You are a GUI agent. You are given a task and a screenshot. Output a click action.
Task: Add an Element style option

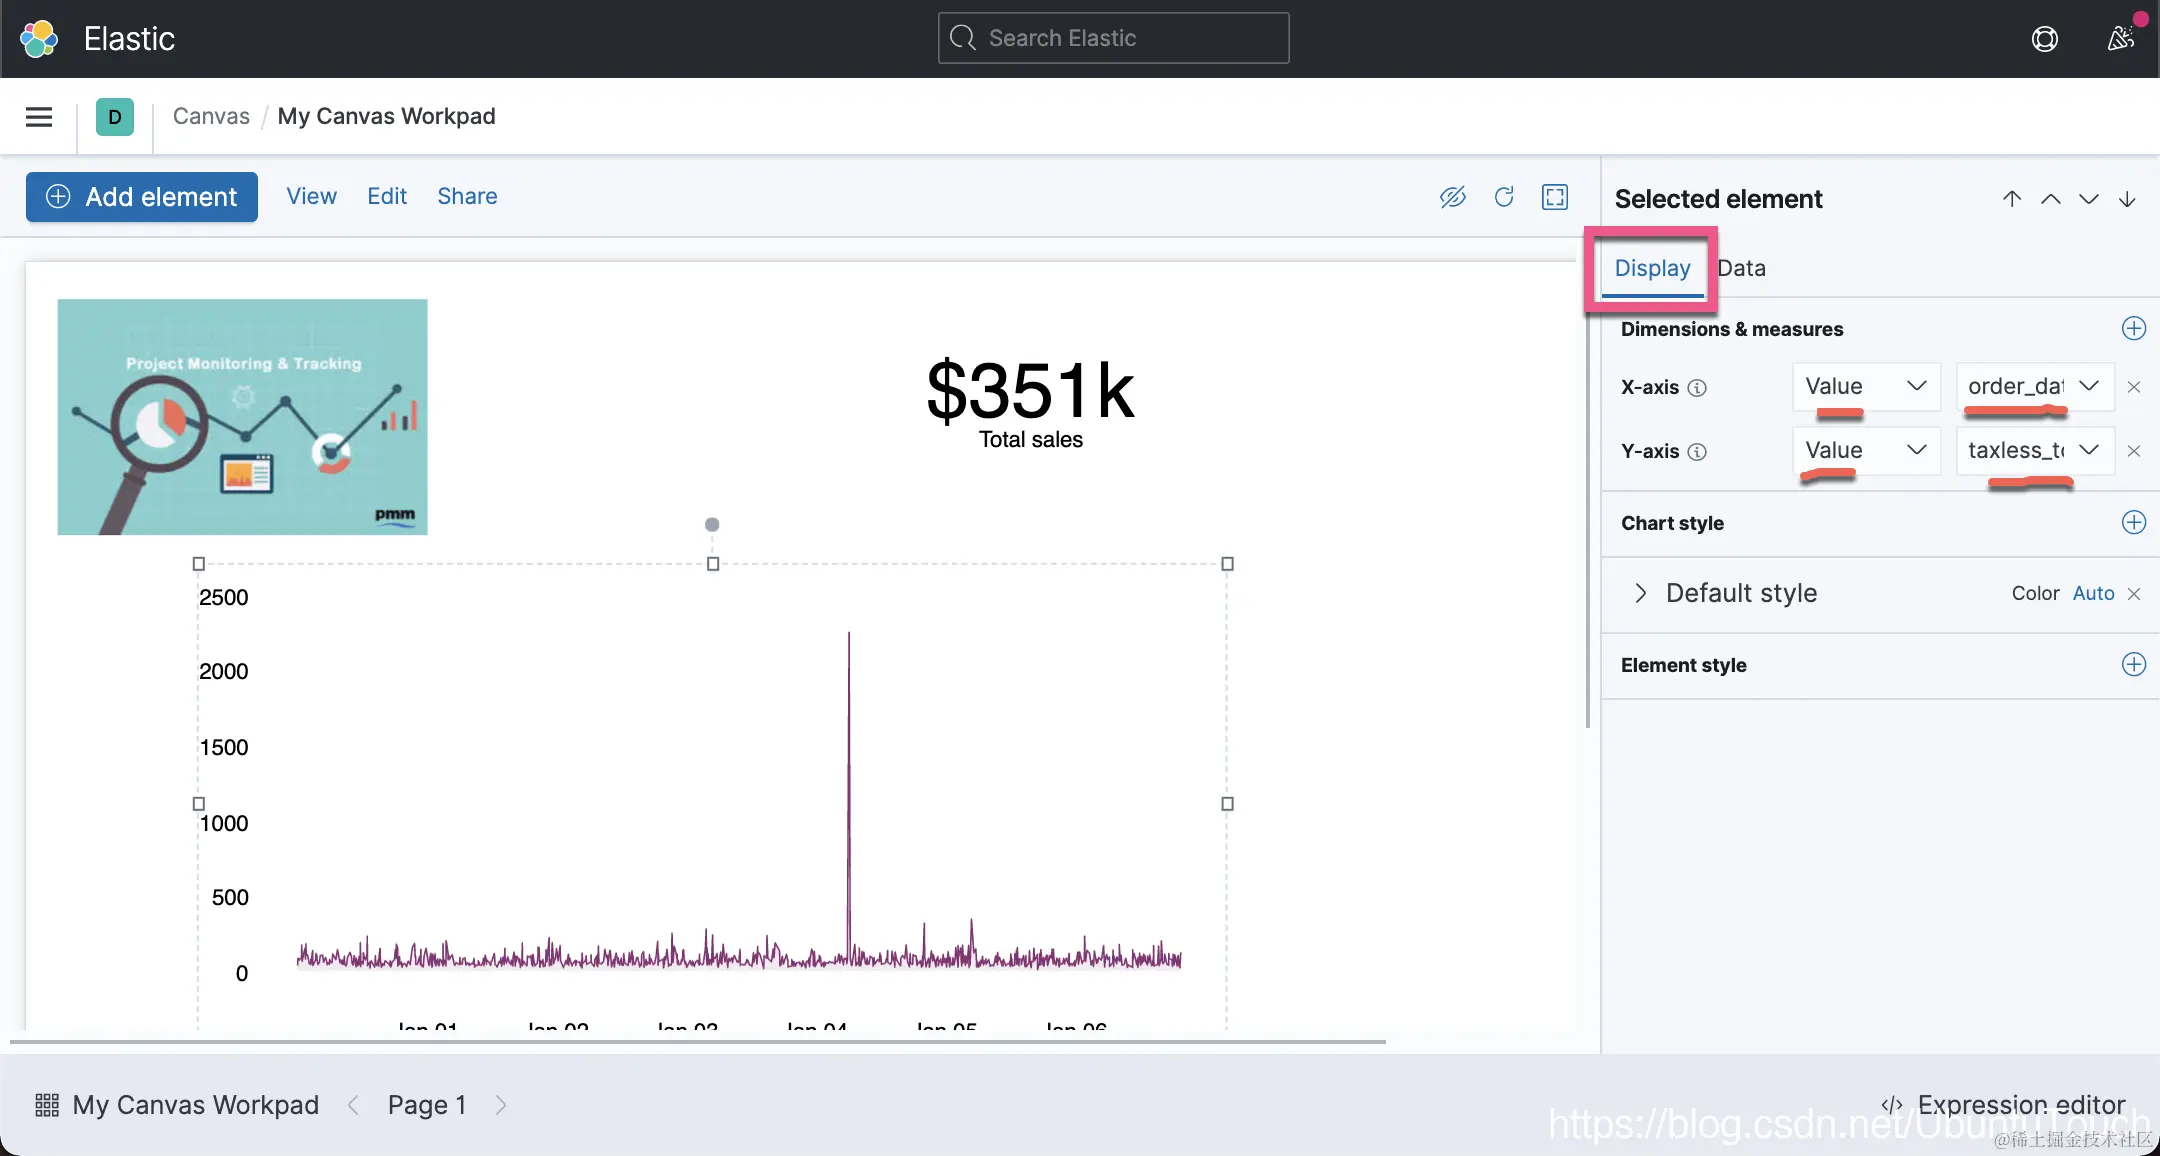(2133, 665)
